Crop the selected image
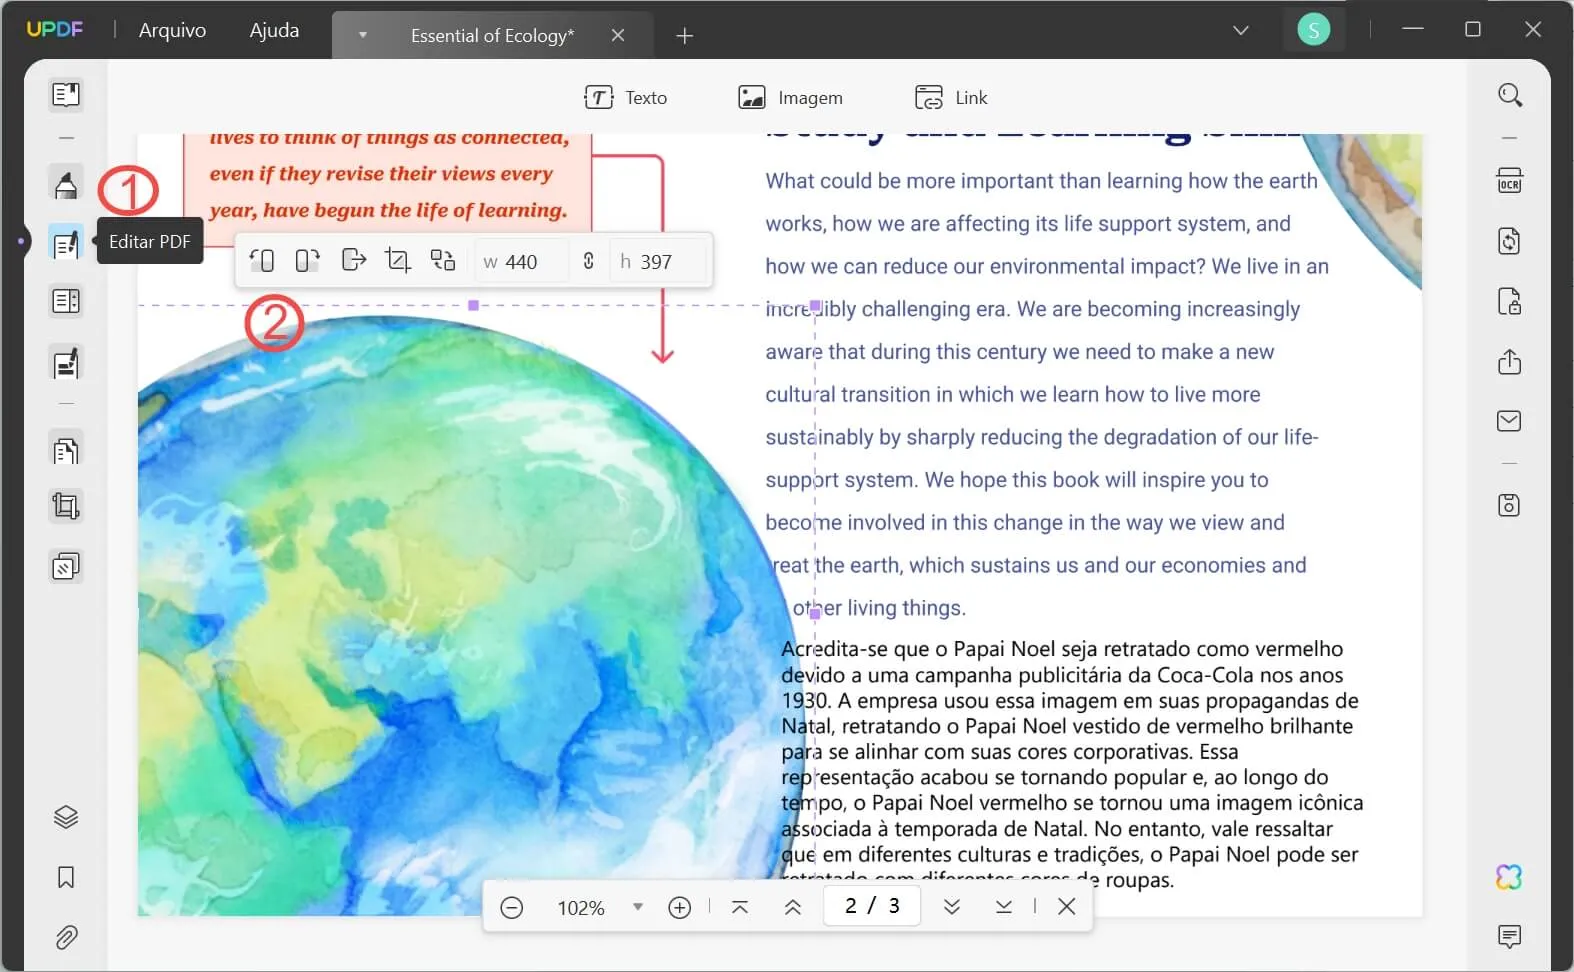 pyautogui.click(x=398, y=261)
